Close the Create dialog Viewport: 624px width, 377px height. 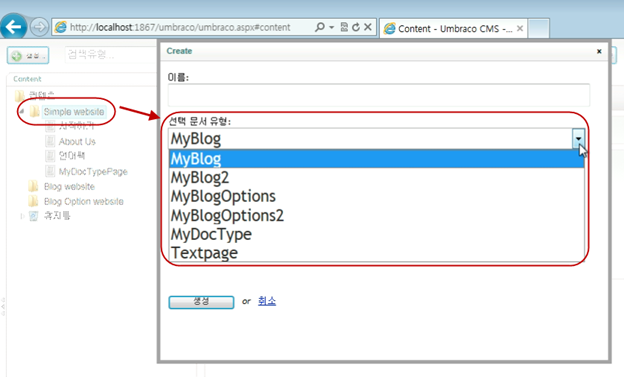599,51
